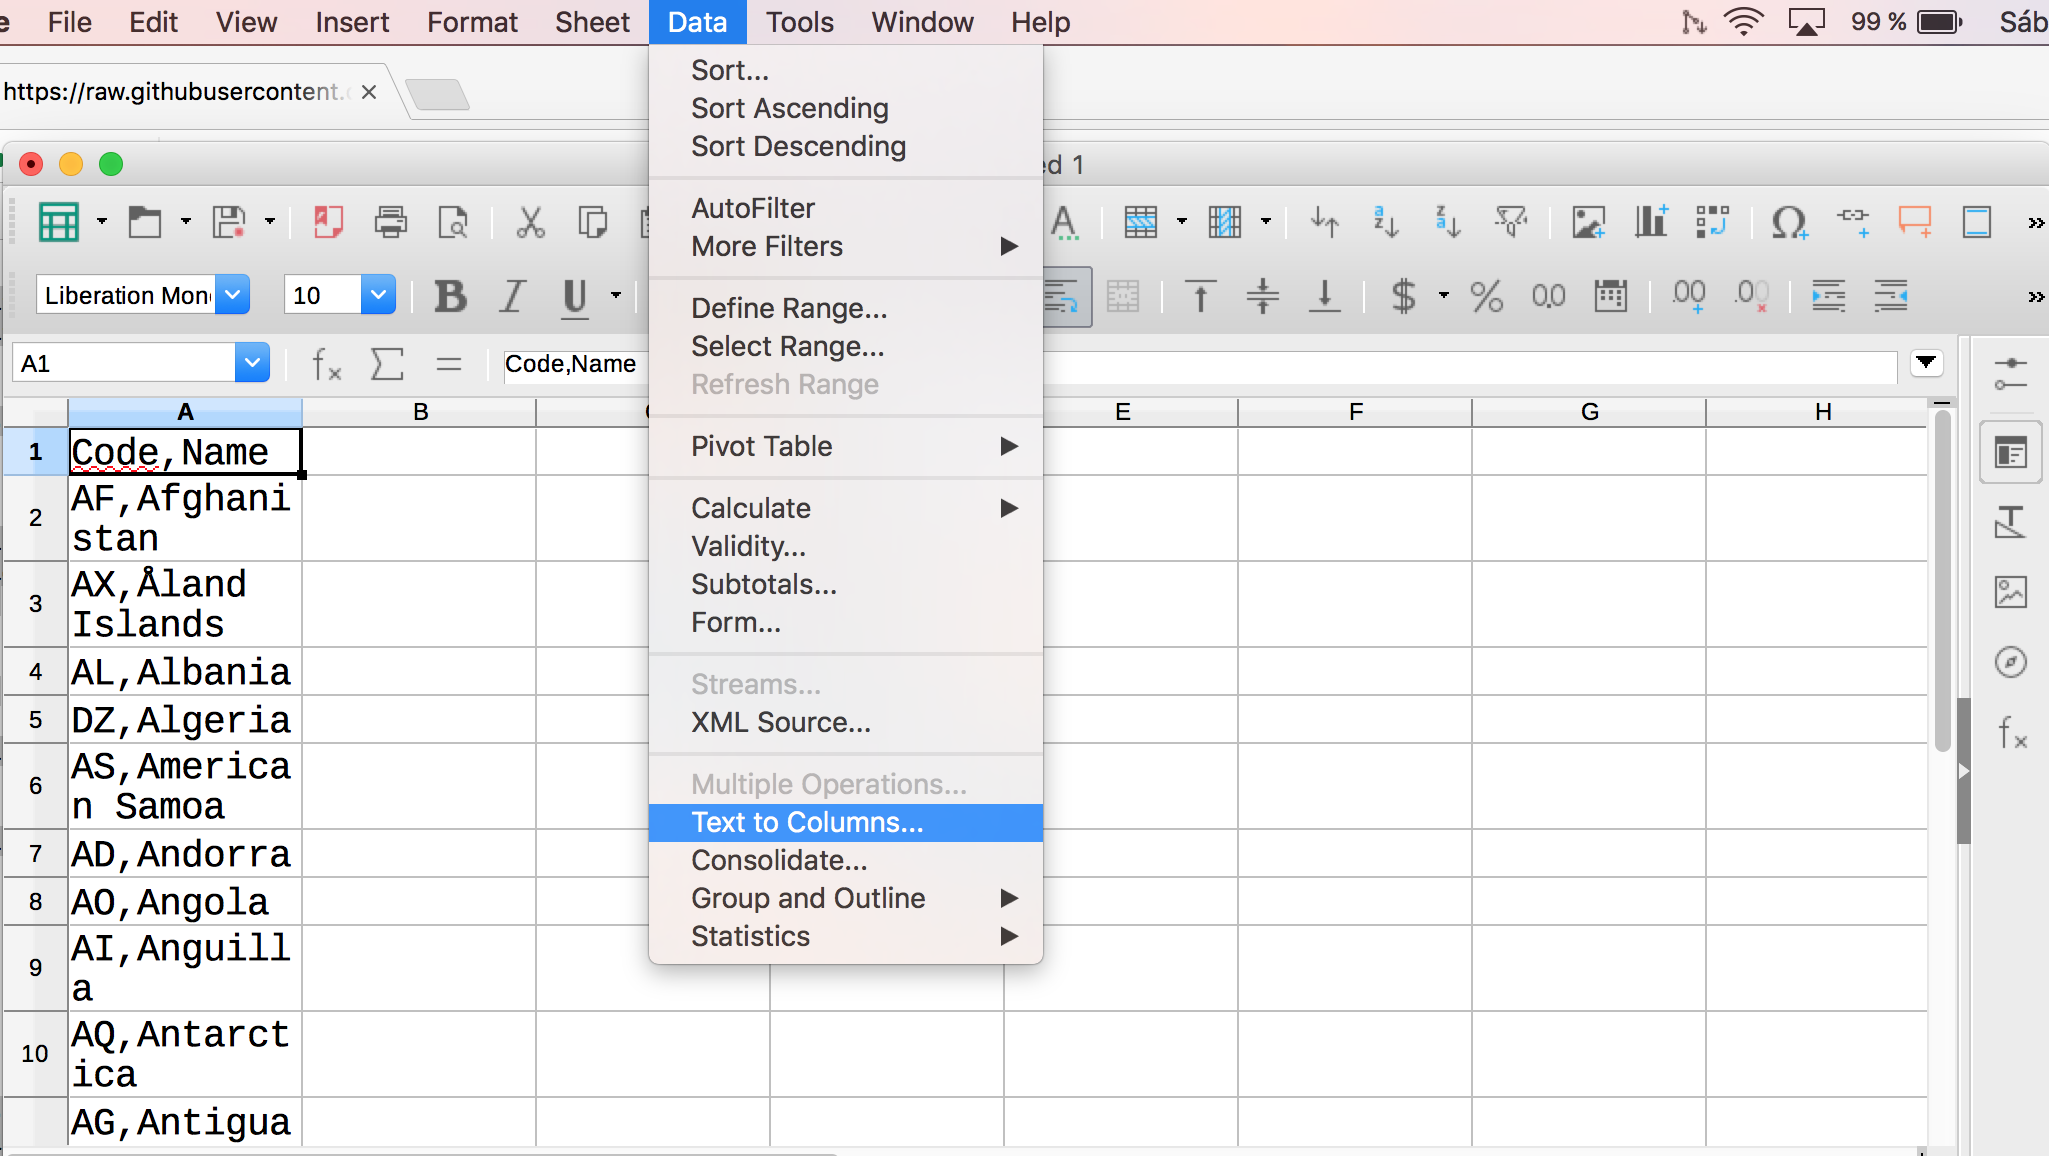Open the sidebar Navigator compass icon
Viewport: 2049px width, 1156px height.
pyautogui.click(x=2011, y=662)
